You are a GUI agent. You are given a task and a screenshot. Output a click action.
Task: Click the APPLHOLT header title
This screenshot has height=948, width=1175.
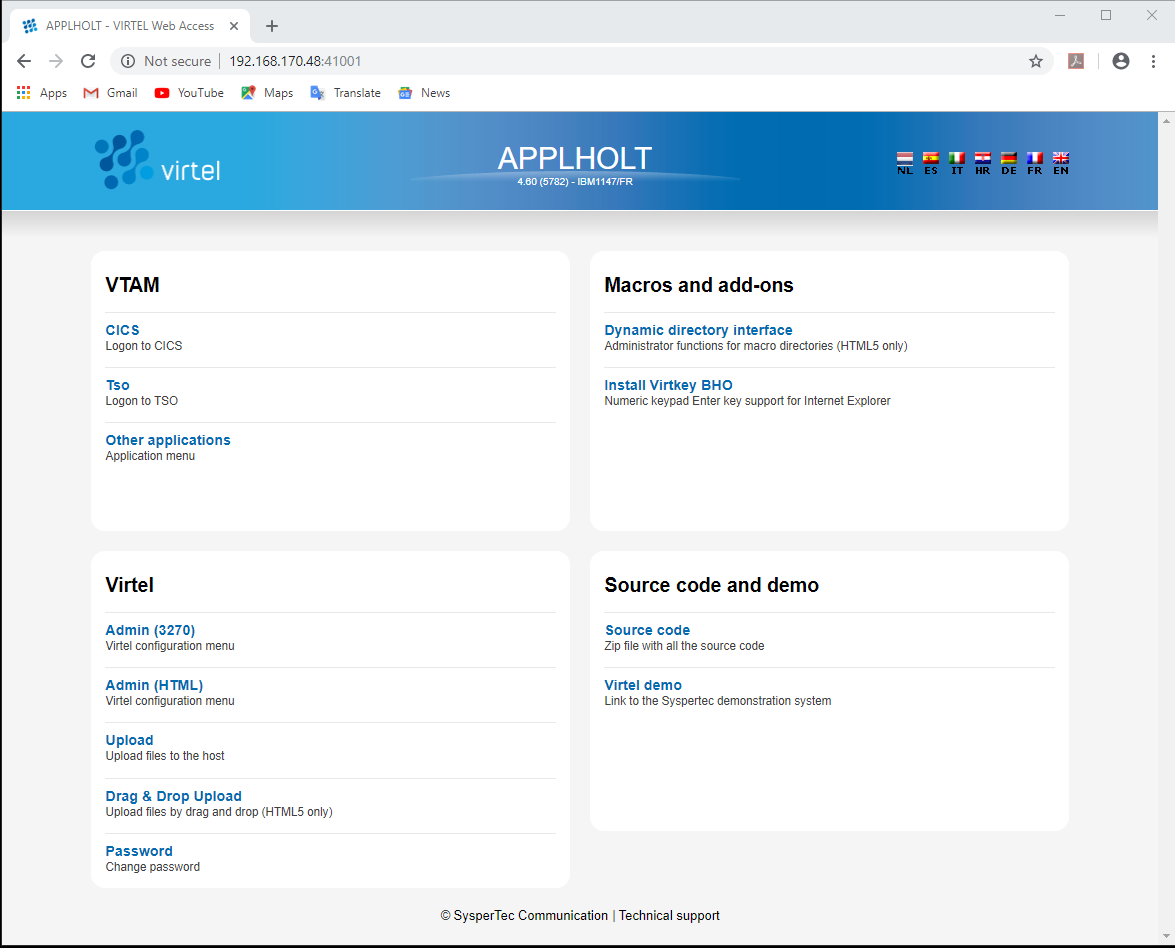[575, 158]
